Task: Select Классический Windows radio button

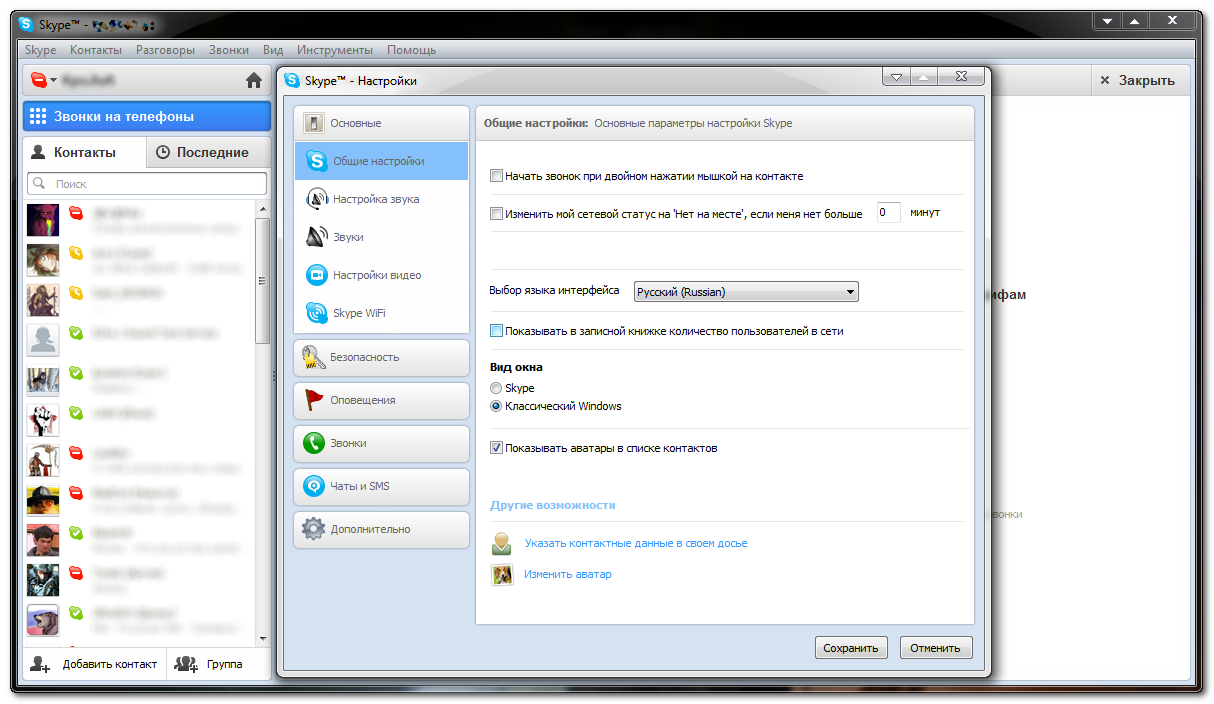Action: [496, 406]
